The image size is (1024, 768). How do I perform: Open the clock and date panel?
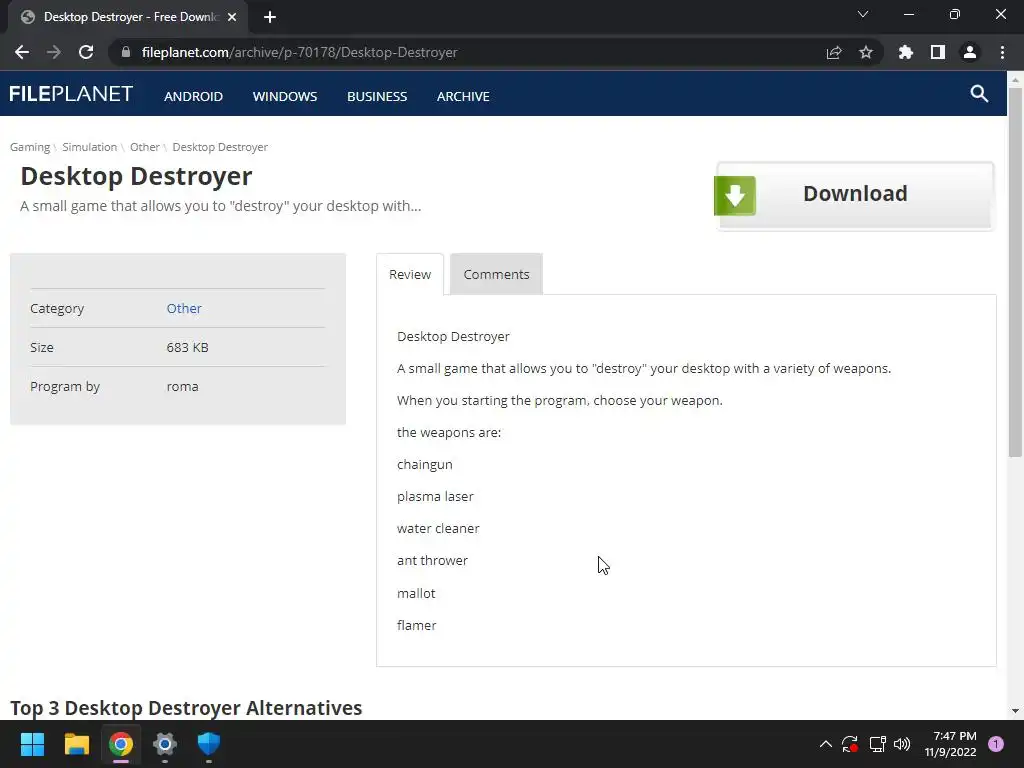click(950, 744)
